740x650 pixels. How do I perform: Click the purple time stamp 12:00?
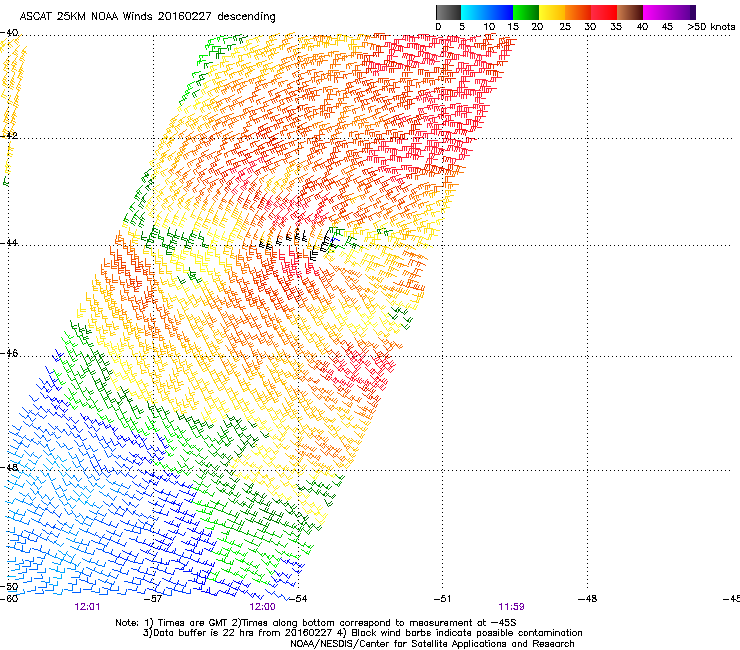262,607
